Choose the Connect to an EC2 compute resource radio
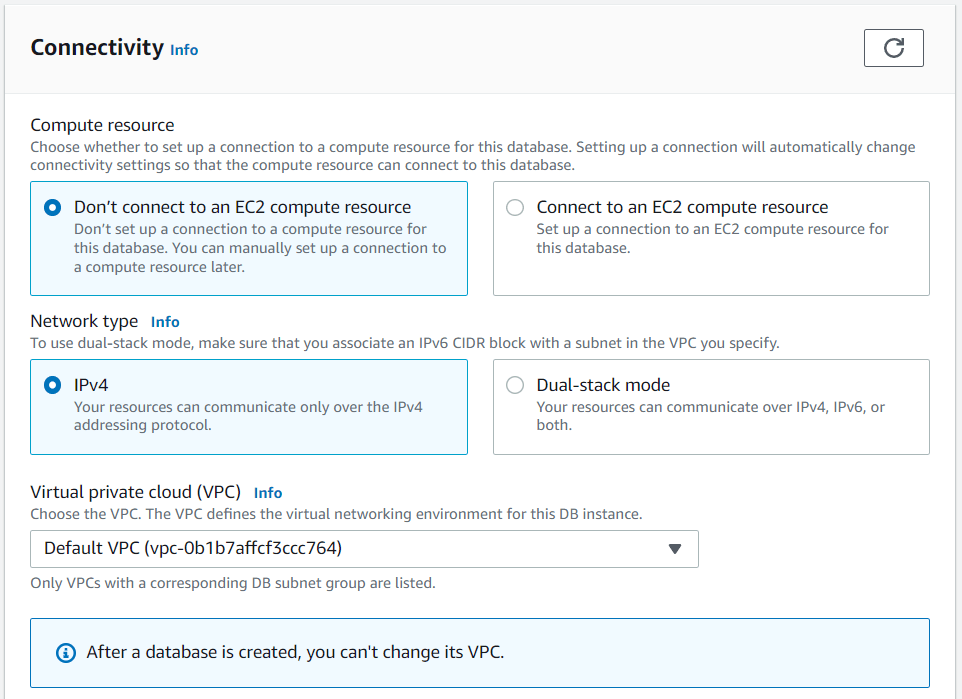The width and height of the screenshot is (962, 699). pyautogui.click(x=515, y=208)
